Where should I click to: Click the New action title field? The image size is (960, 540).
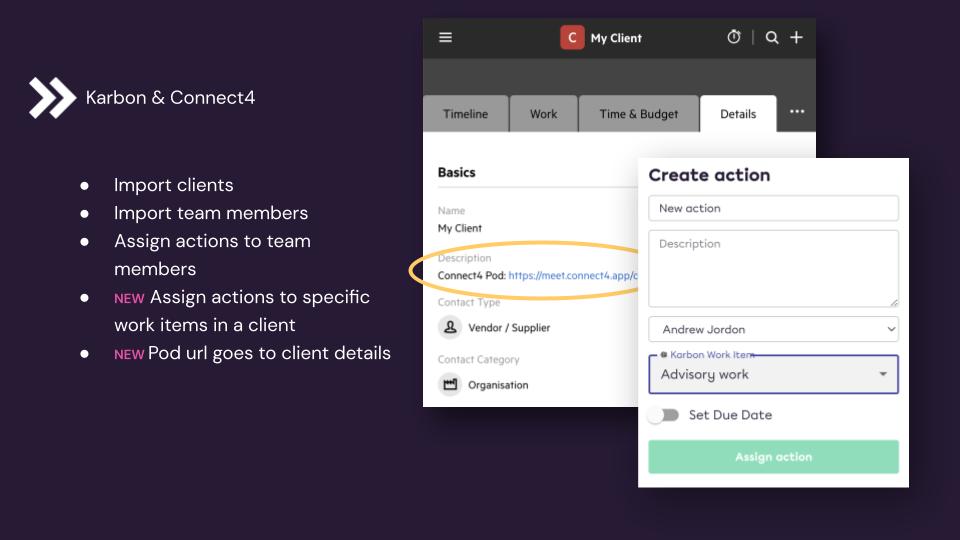(x=773, y=208)
